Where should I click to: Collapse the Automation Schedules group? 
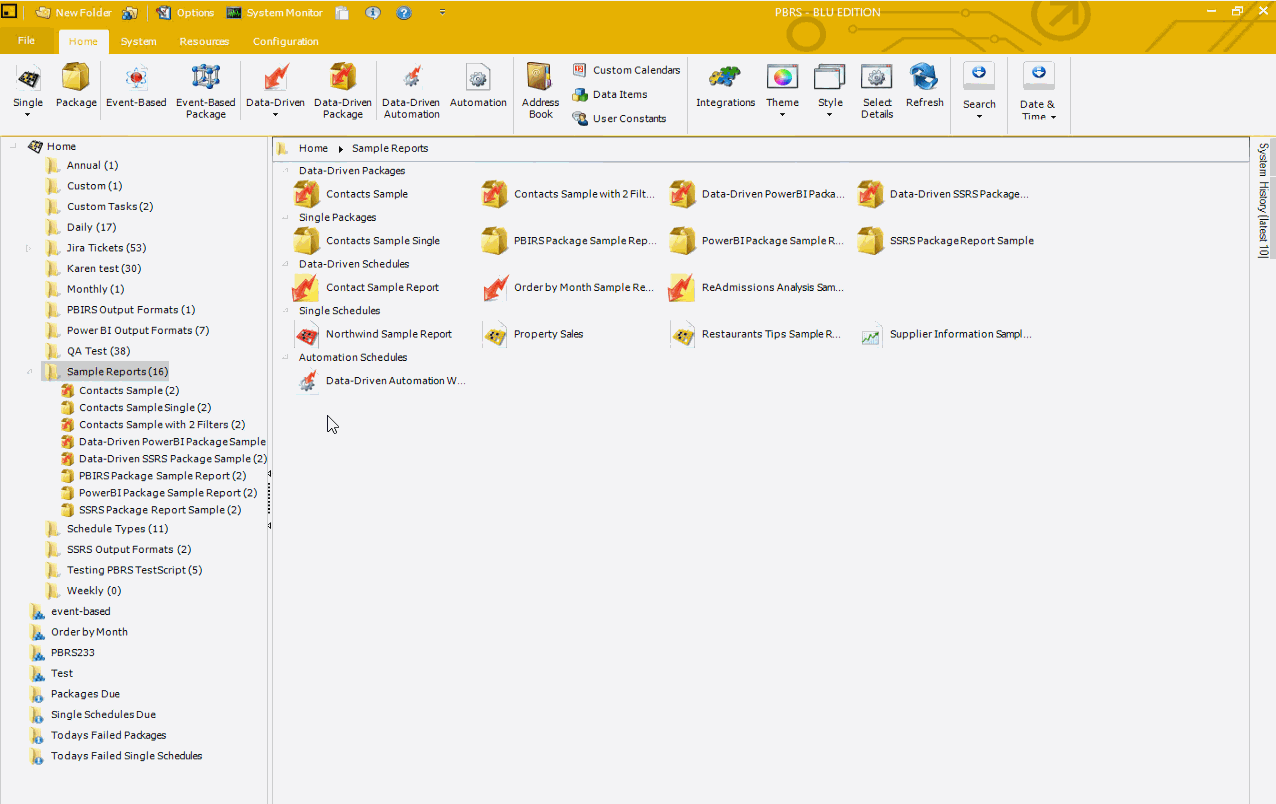click(288, 357)
